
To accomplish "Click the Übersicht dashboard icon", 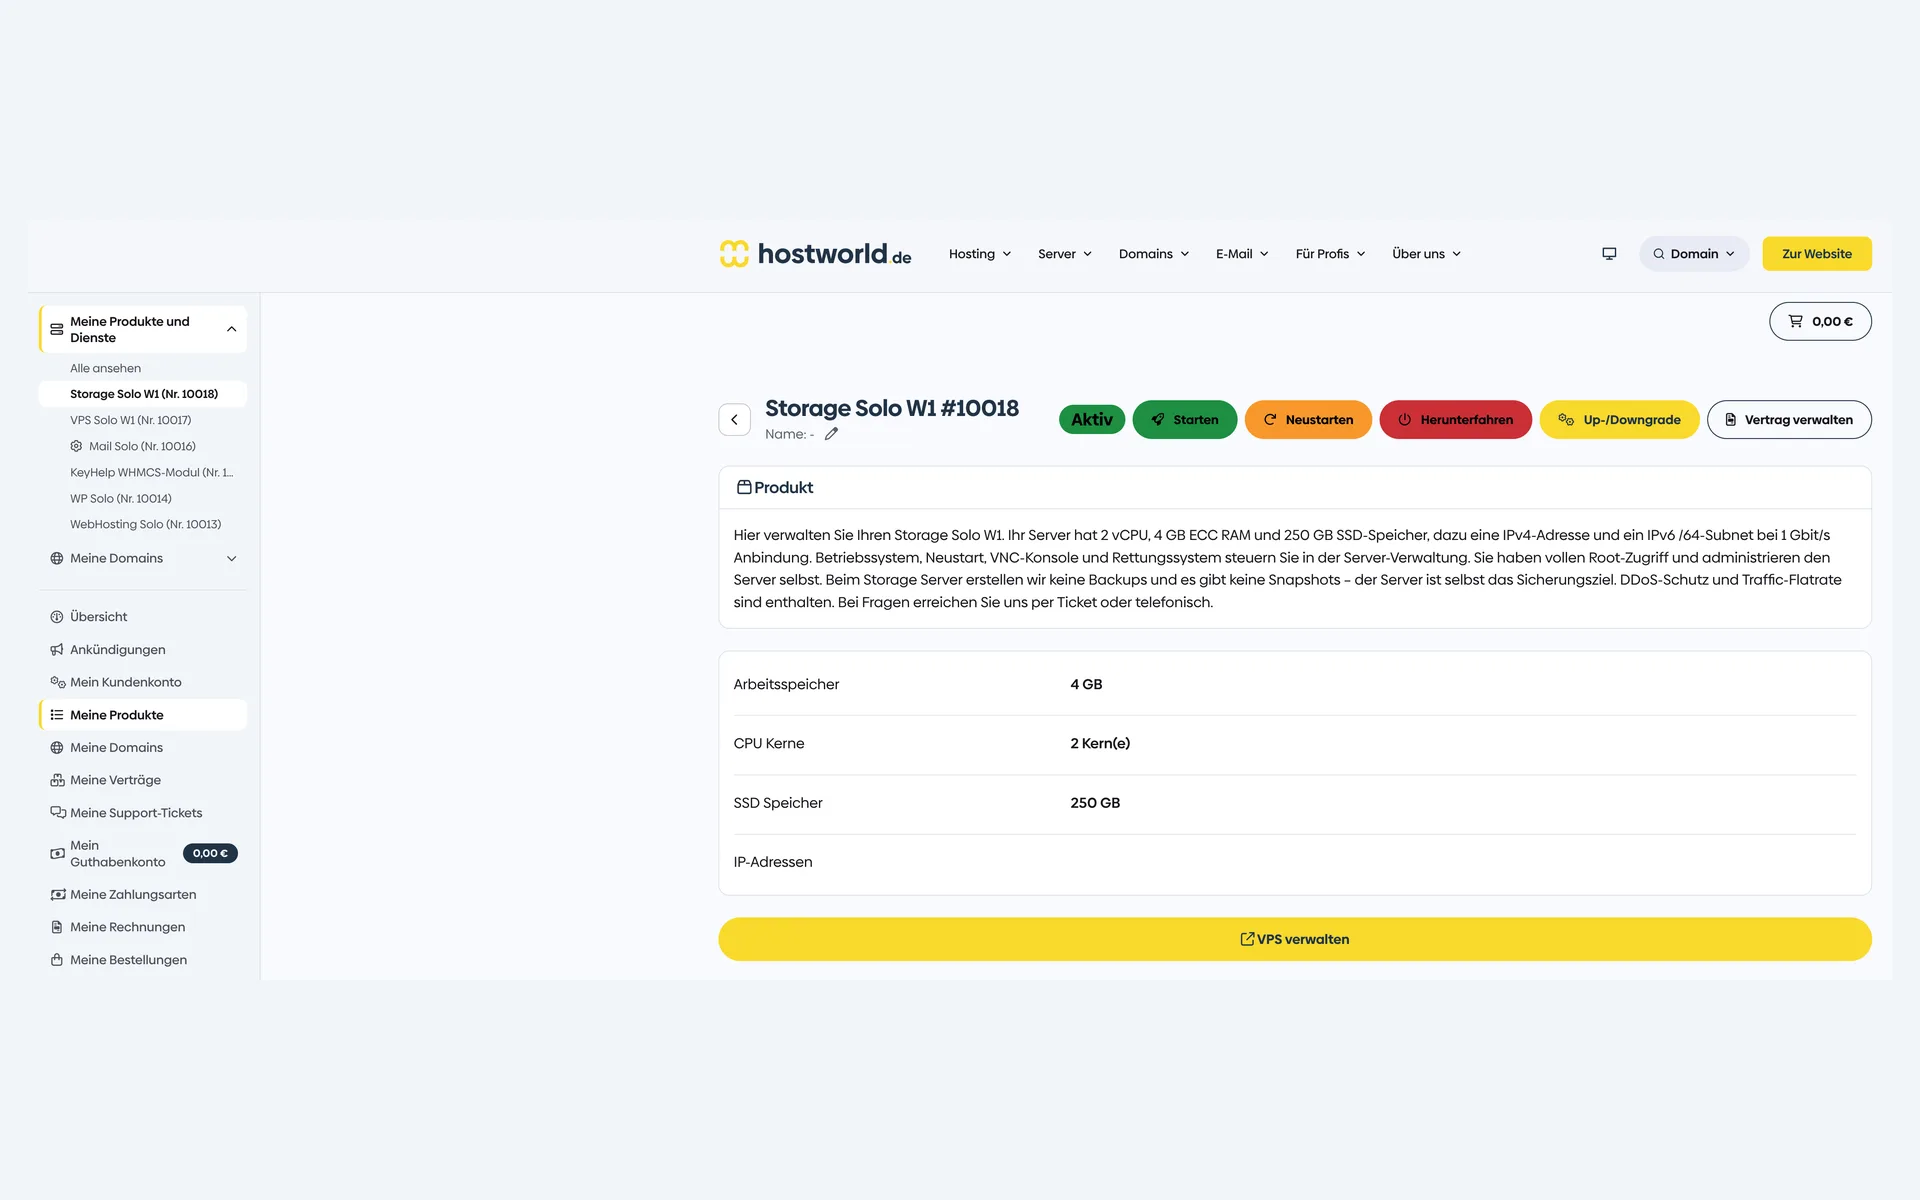I will pos(57,617).
